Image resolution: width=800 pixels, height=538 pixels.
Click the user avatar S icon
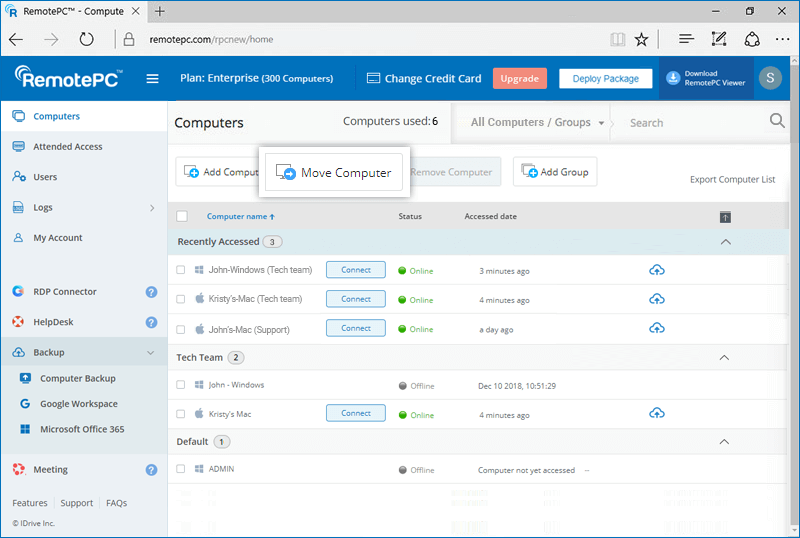click(x=769, y=79)
